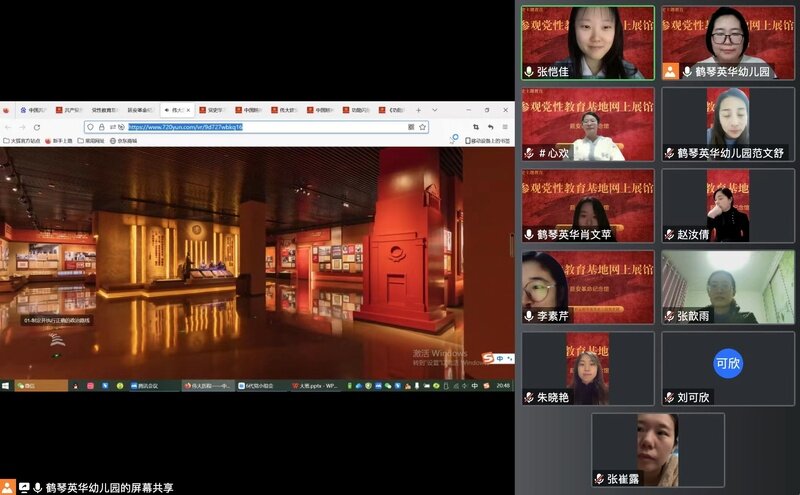
Task: Select 朱晓艳's video tile
Action: (x=588, y=368)
